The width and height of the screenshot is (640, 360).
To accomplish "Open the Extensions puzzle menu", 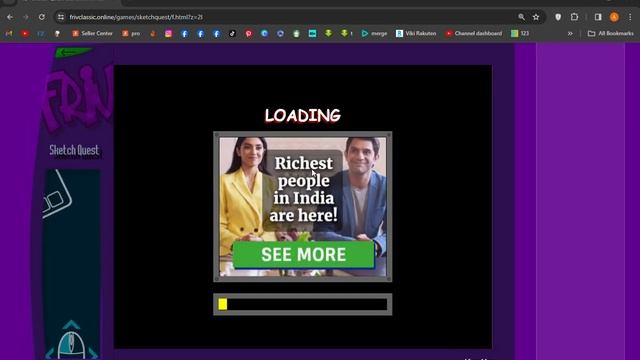I will 574,17.
